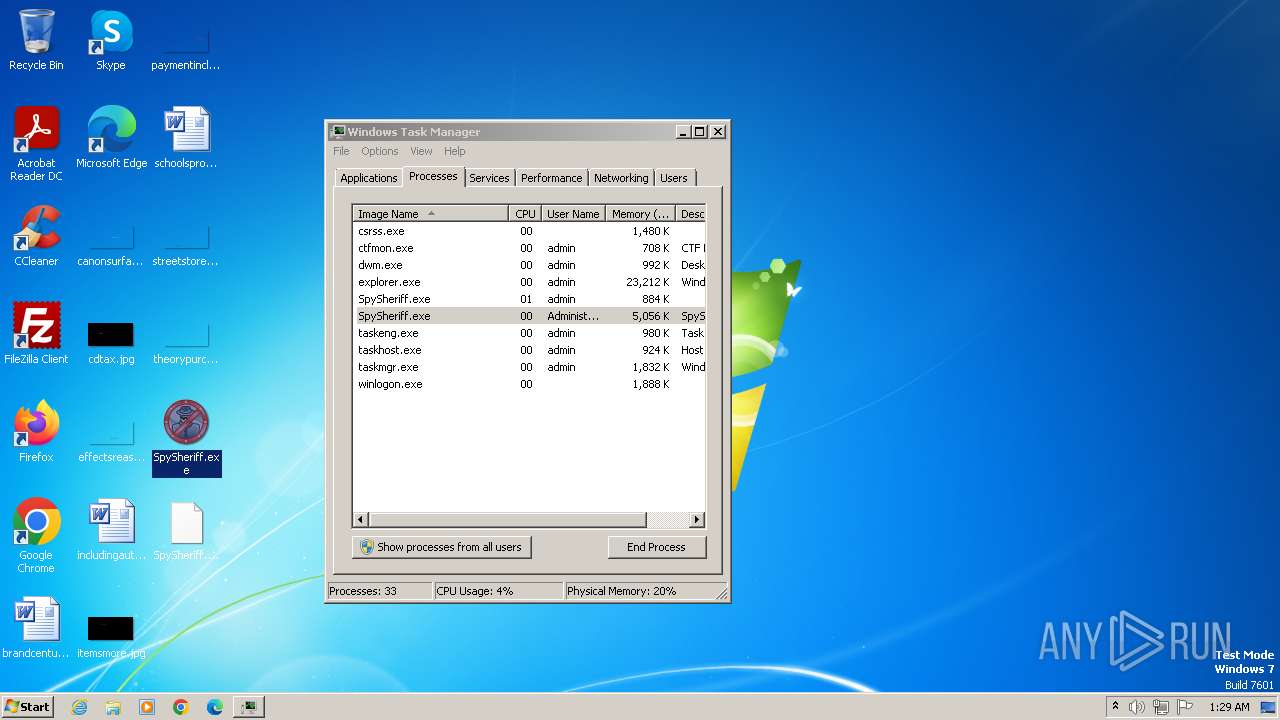Open Windows Media Player taskbar icon
The height and width of the screenshot is (720, 1280).
click(x=147, y=707)
